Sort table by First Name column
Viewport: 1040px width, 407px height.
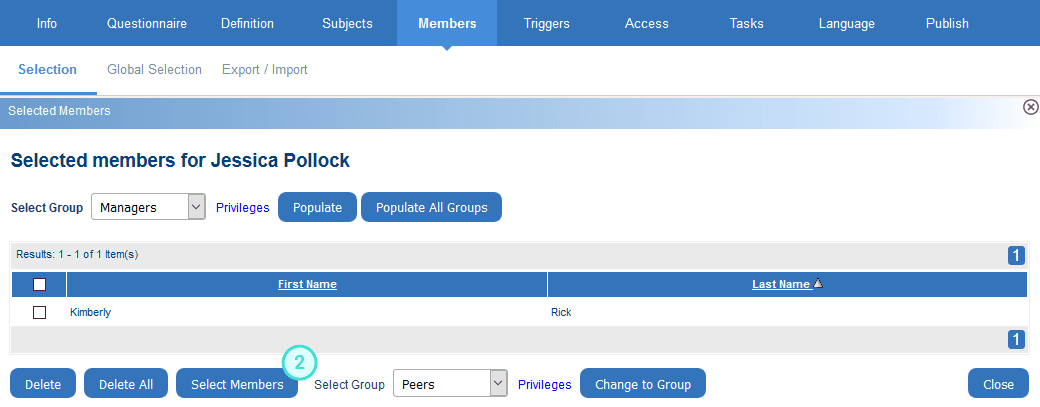(x=307, y=284)
